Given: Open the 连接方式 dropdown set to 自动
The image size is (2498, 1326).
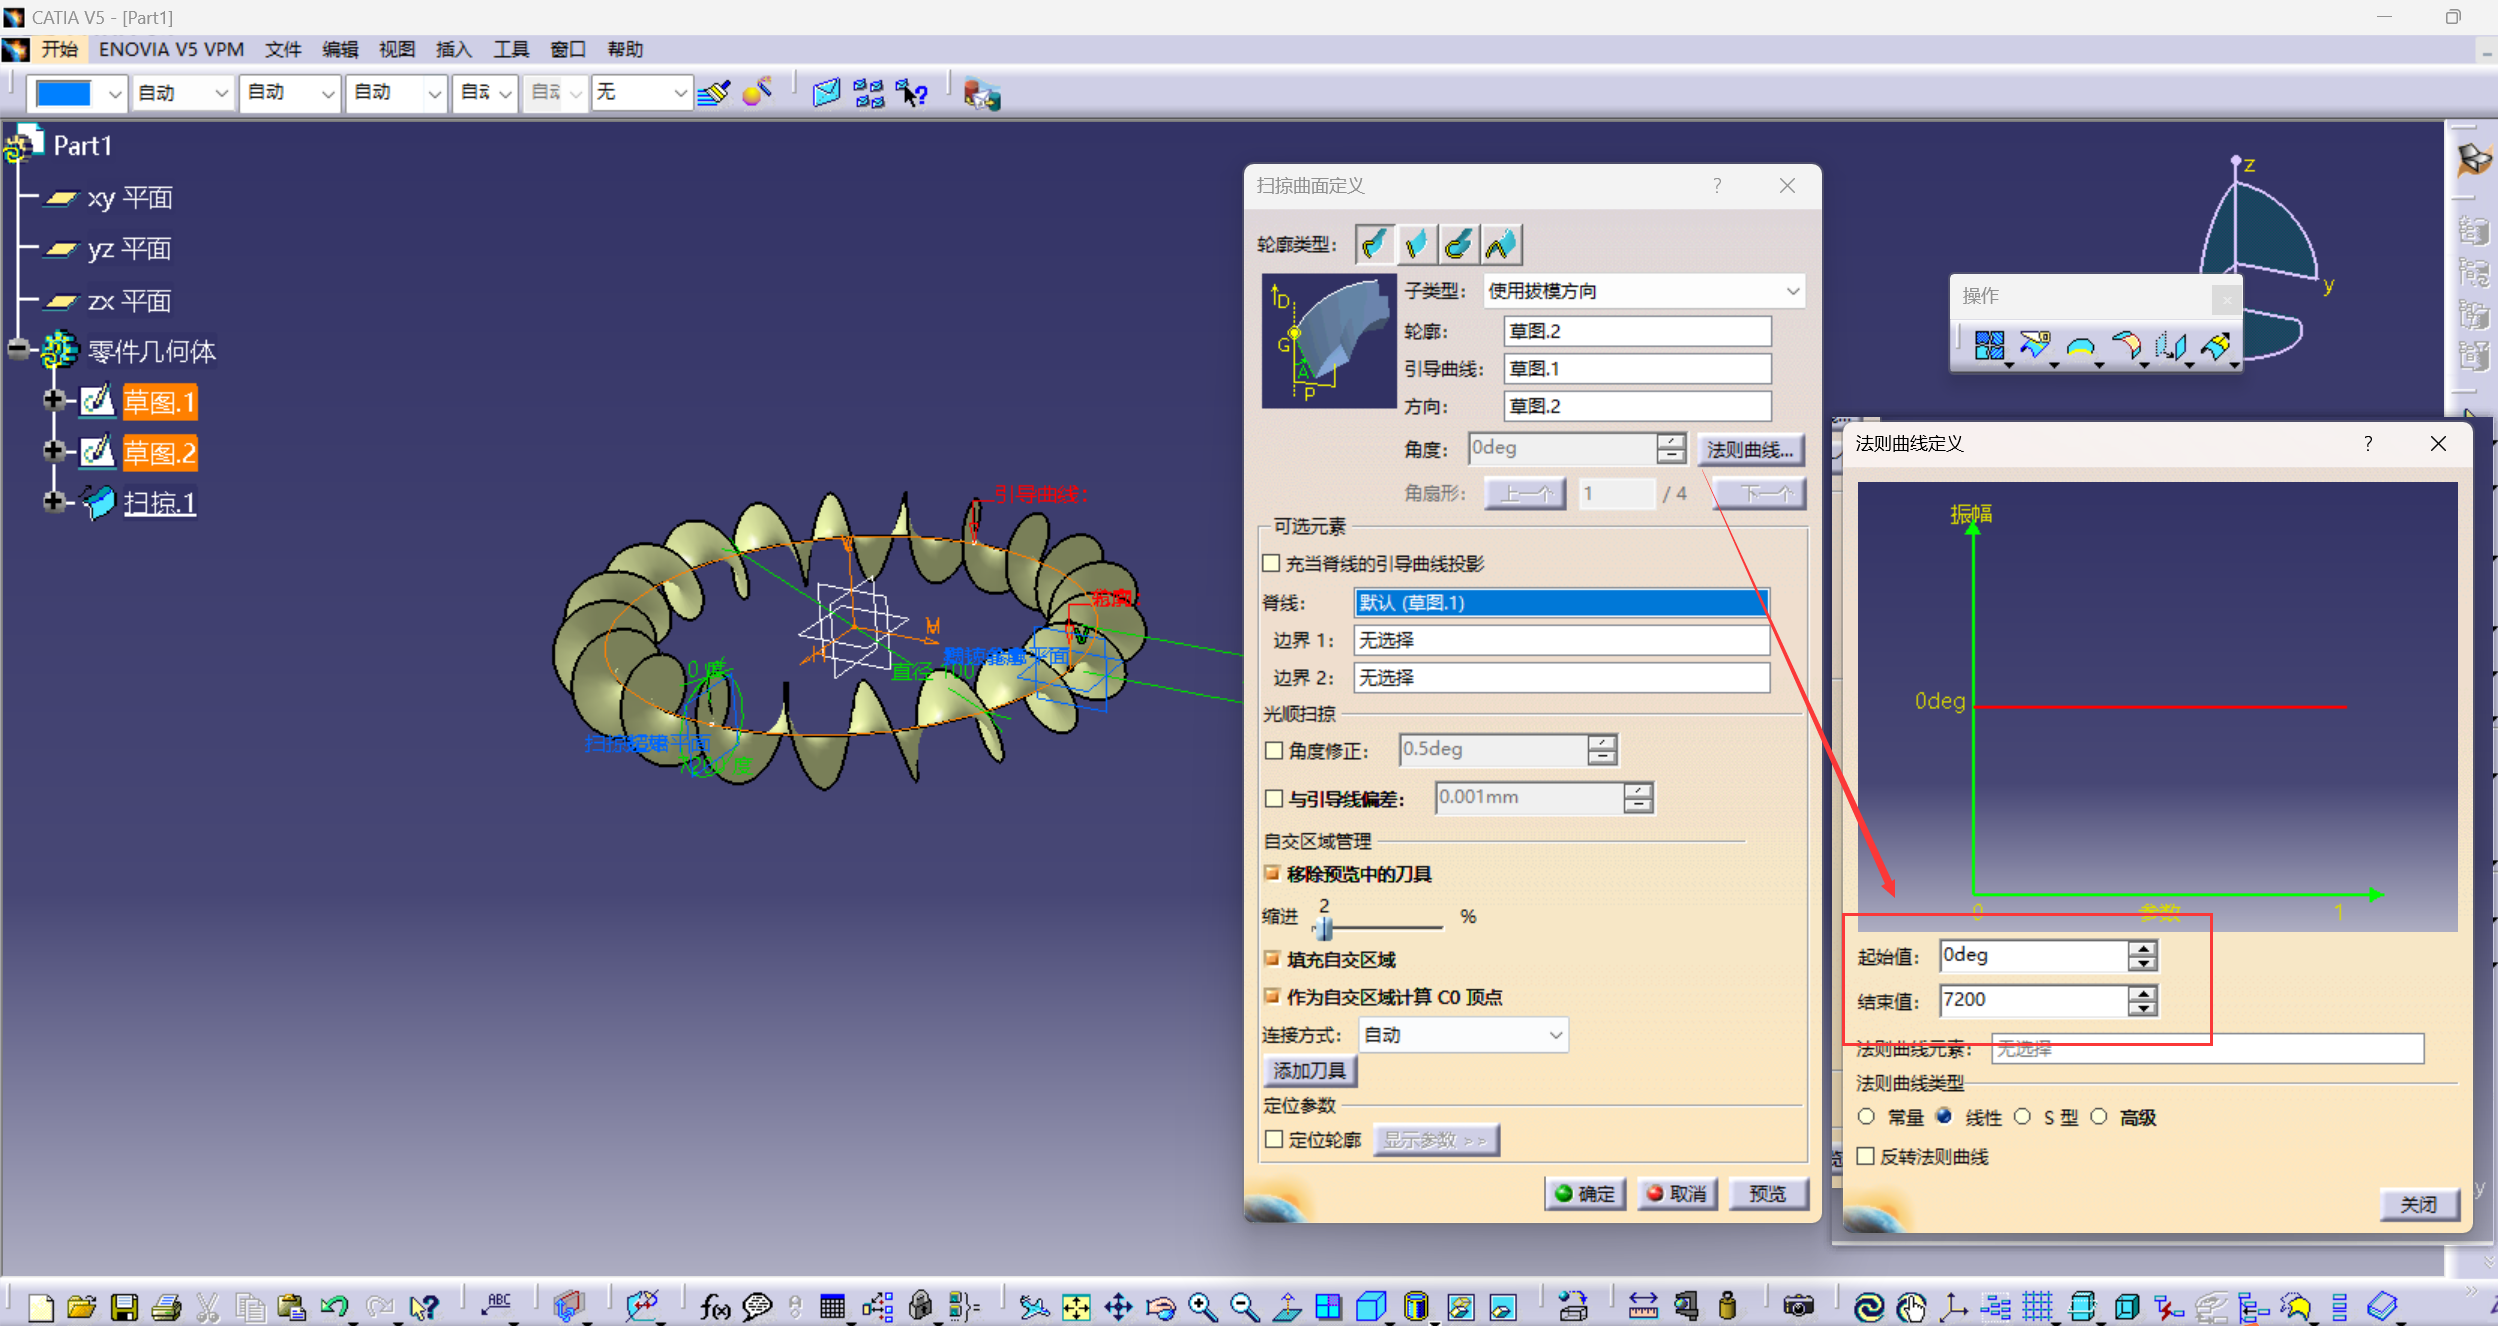Looking at the screenshot, I should click(x=1463, y=1035).
